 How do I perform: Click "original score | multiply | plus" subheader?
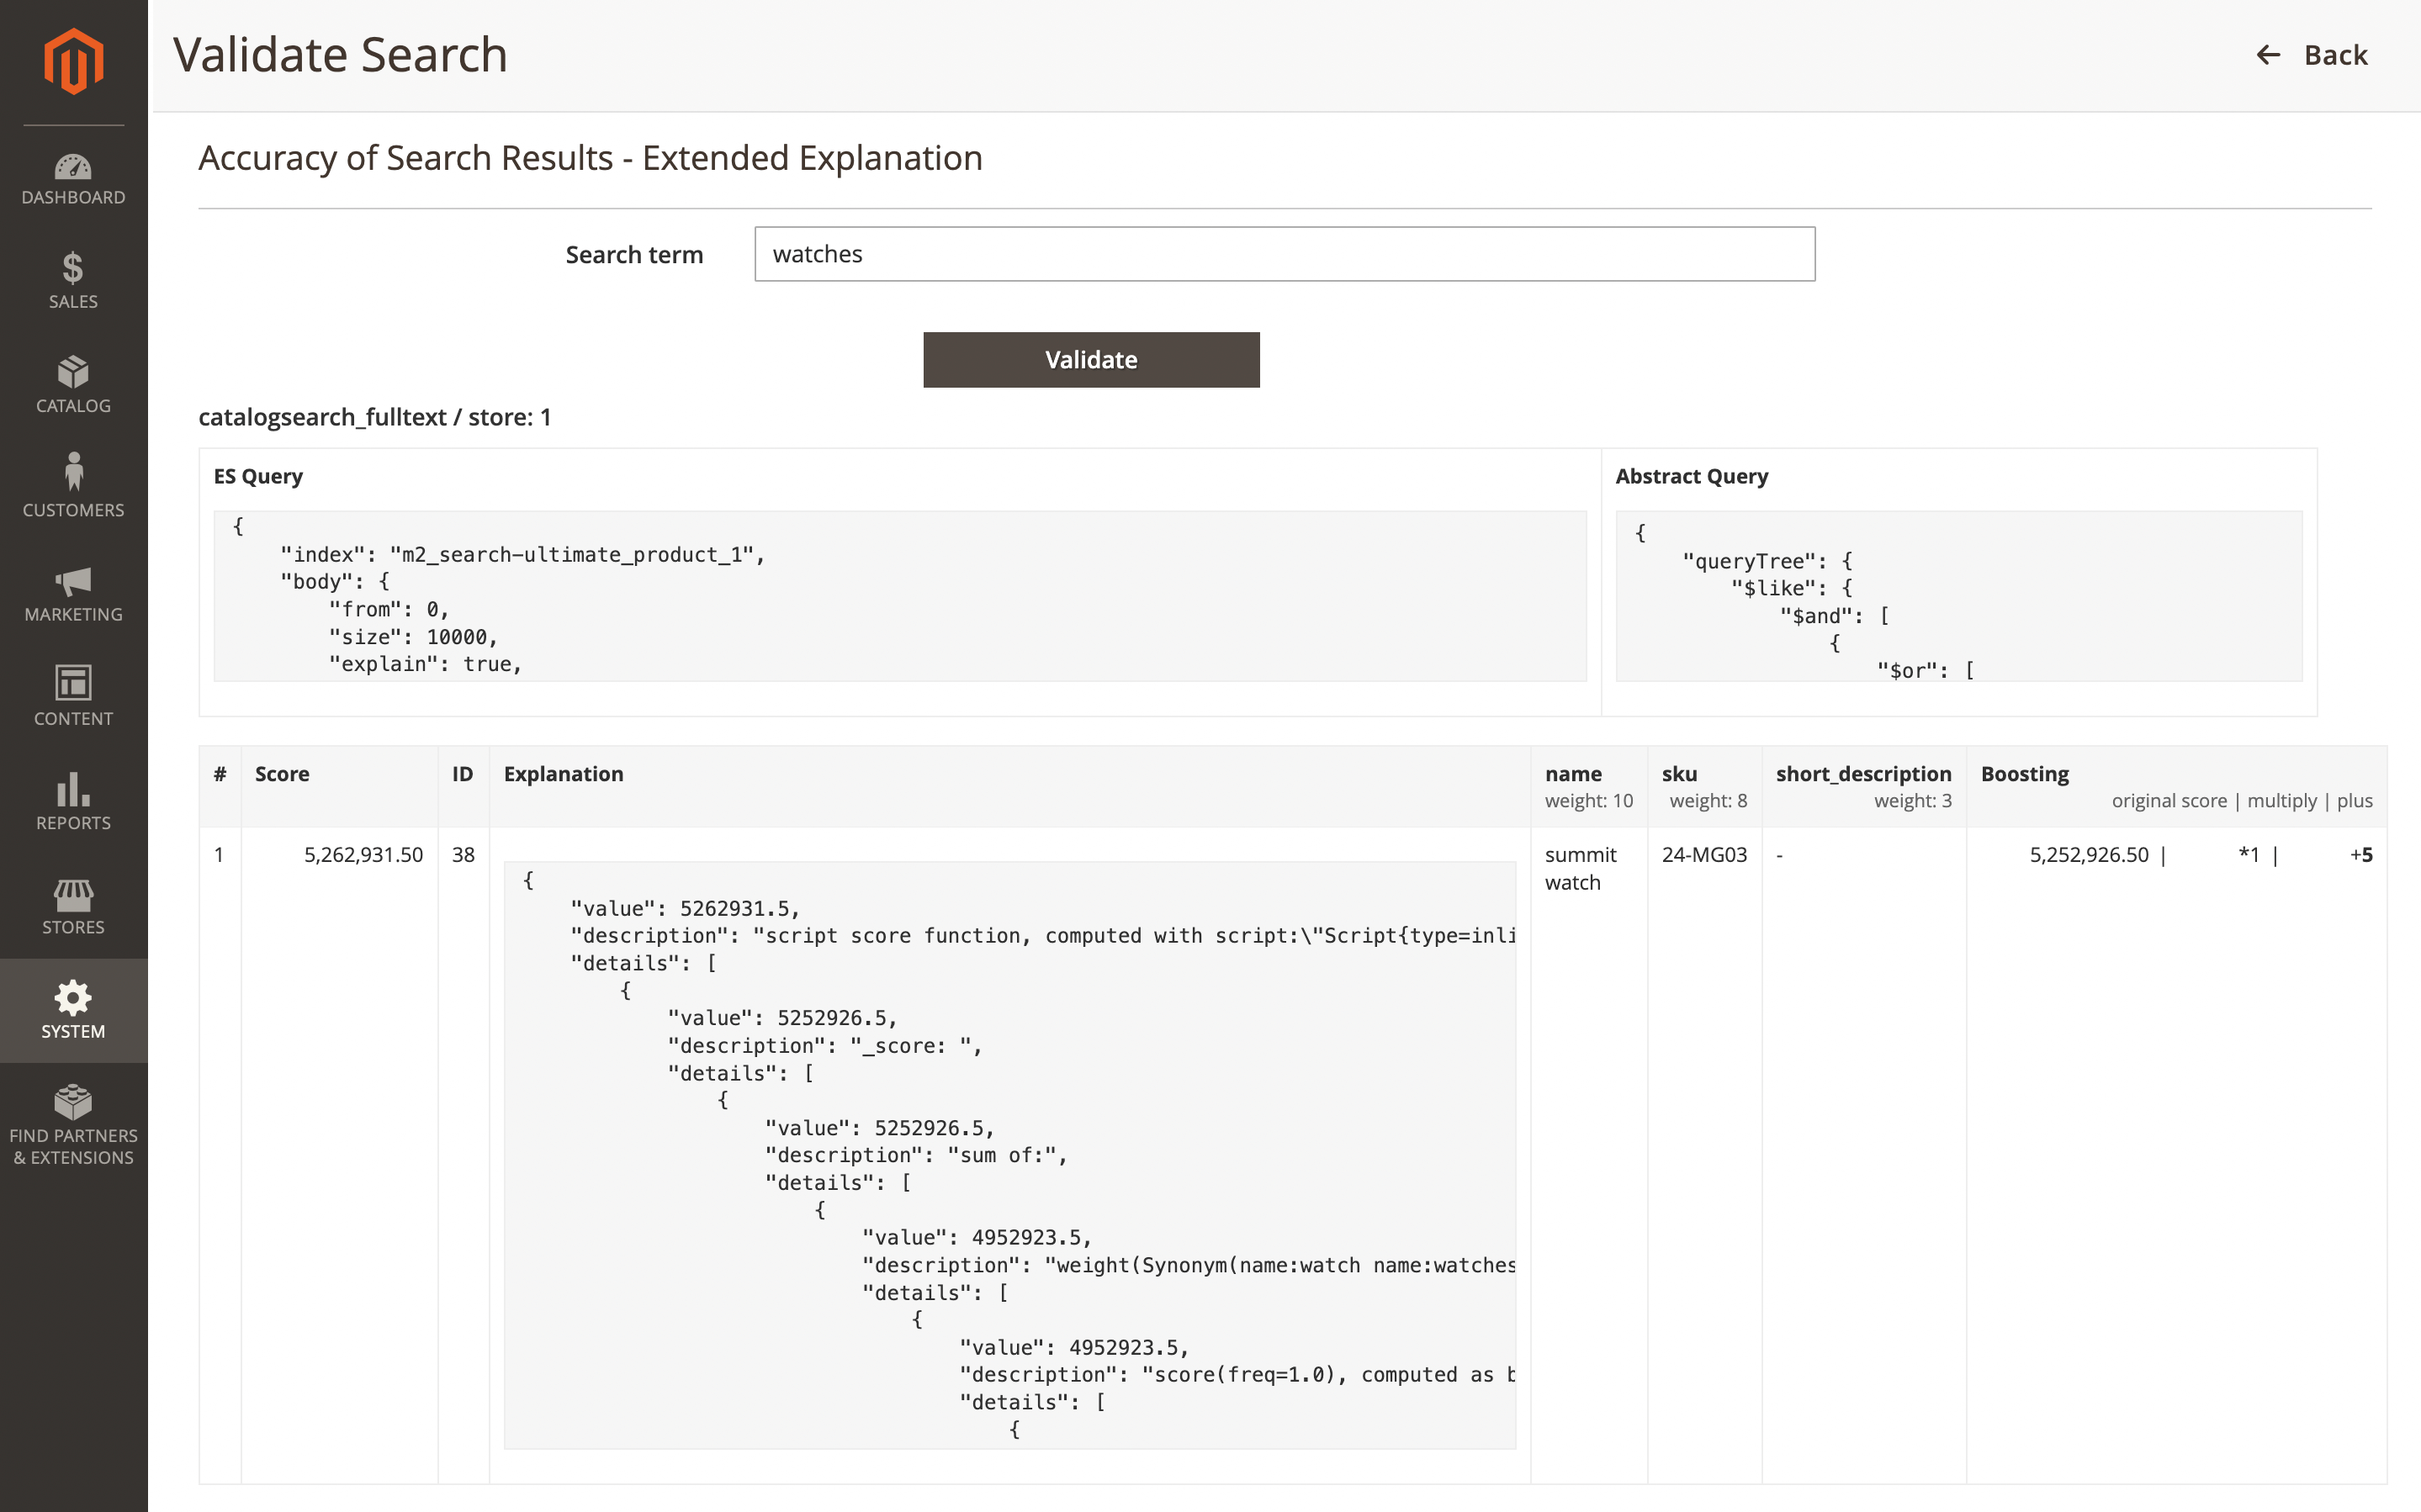pyautogui.click(x=2242, y=801)
